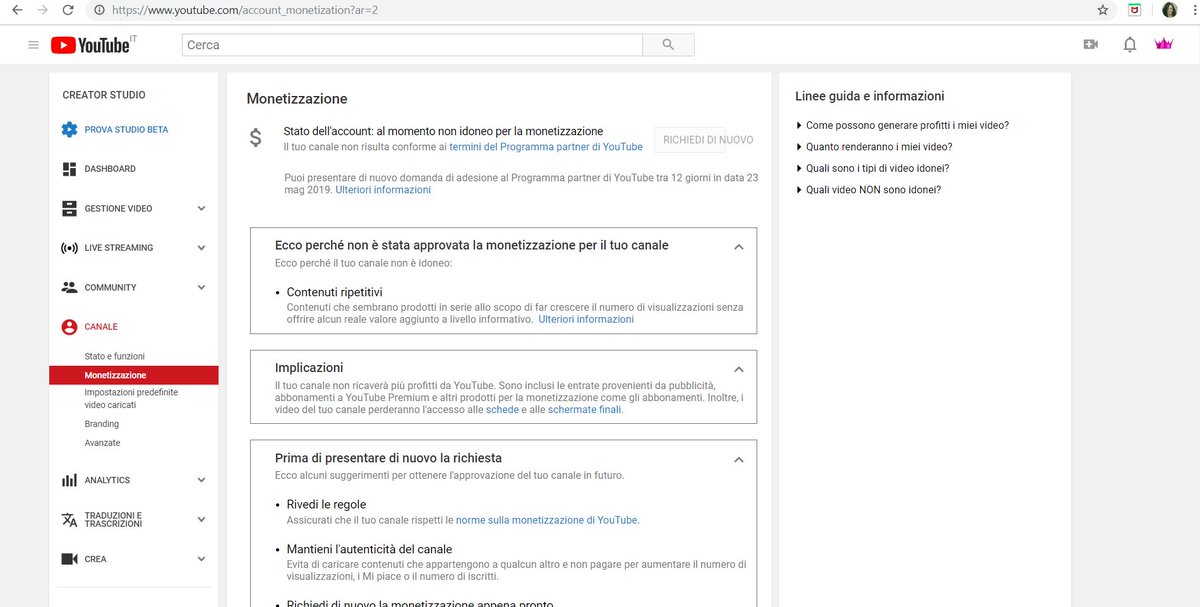The width and height of the screenshot is (1200, 607).
Task: Open Ulteriori informazioni link under account status
Action: [x=383, y=190]
